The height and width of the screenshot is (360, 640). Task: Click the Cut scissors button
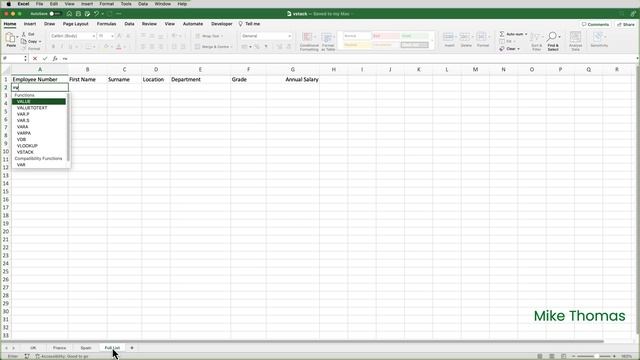pyautogui.click(x=28, y=34)
